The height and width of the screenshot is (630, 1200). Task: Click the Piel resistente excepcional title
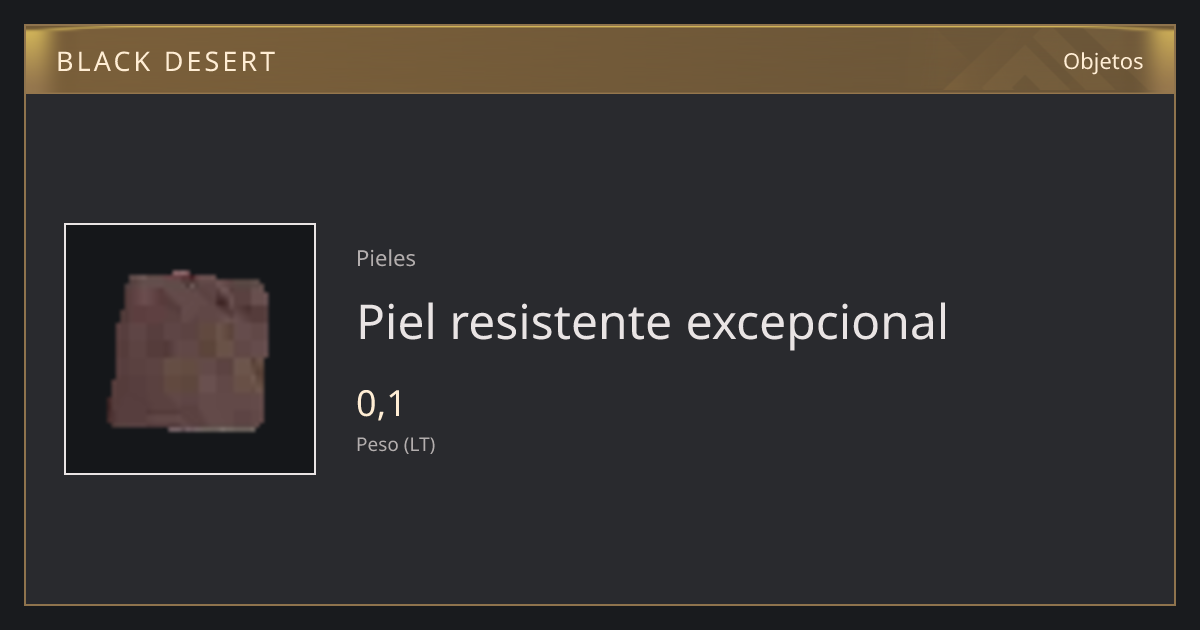pyautogui.click(x=652, y=322)
